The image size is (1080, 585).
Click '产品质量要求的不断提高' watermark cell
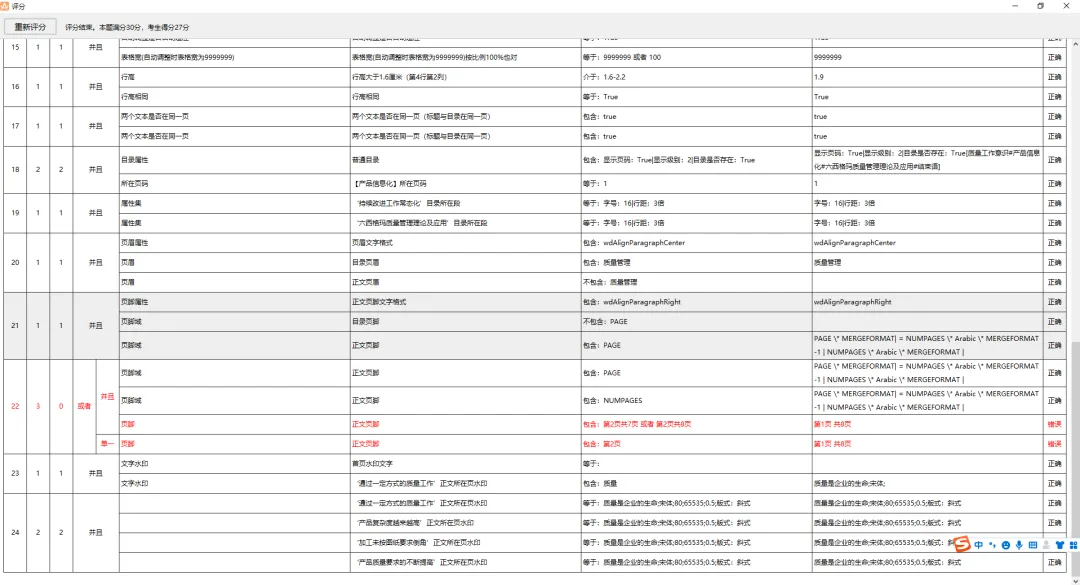[x=465, y=562]
